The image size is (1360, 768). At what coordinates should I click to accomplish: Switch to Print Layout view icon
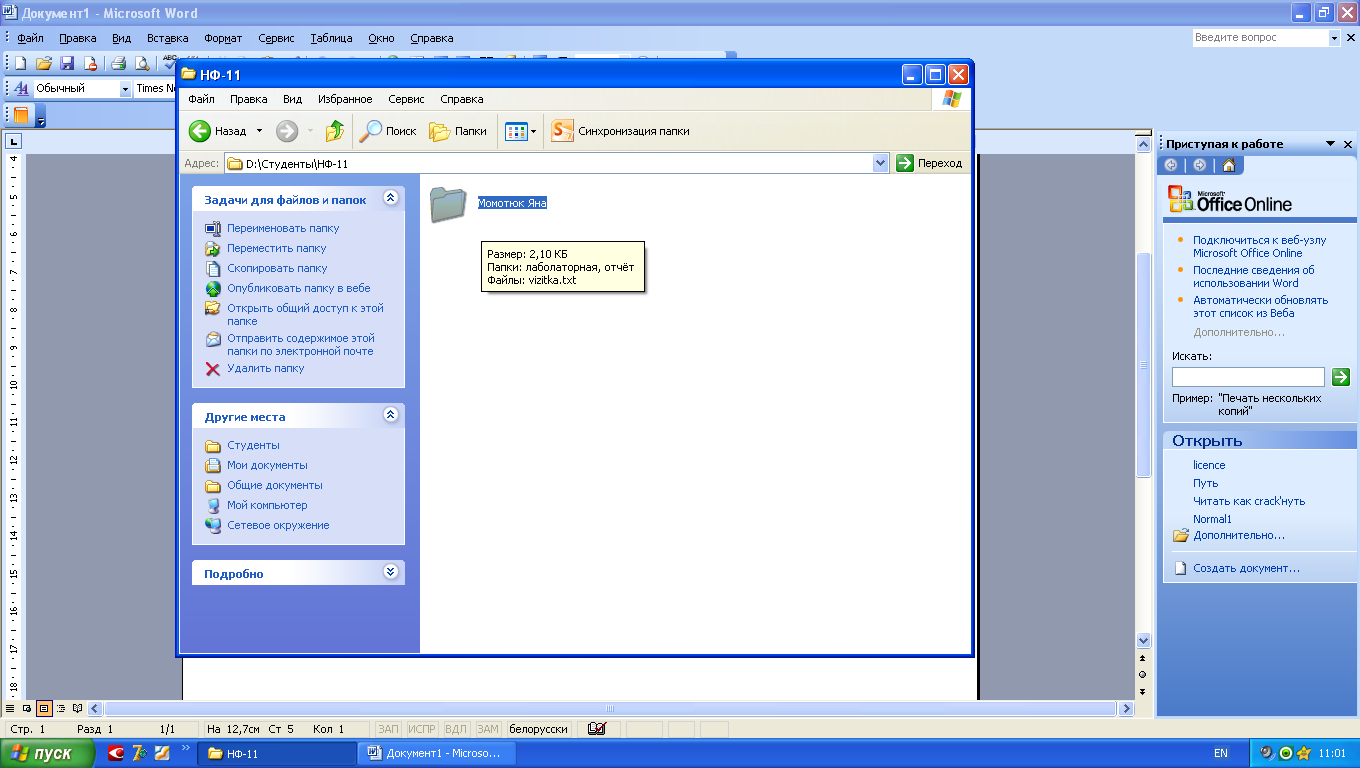[44, 708]
